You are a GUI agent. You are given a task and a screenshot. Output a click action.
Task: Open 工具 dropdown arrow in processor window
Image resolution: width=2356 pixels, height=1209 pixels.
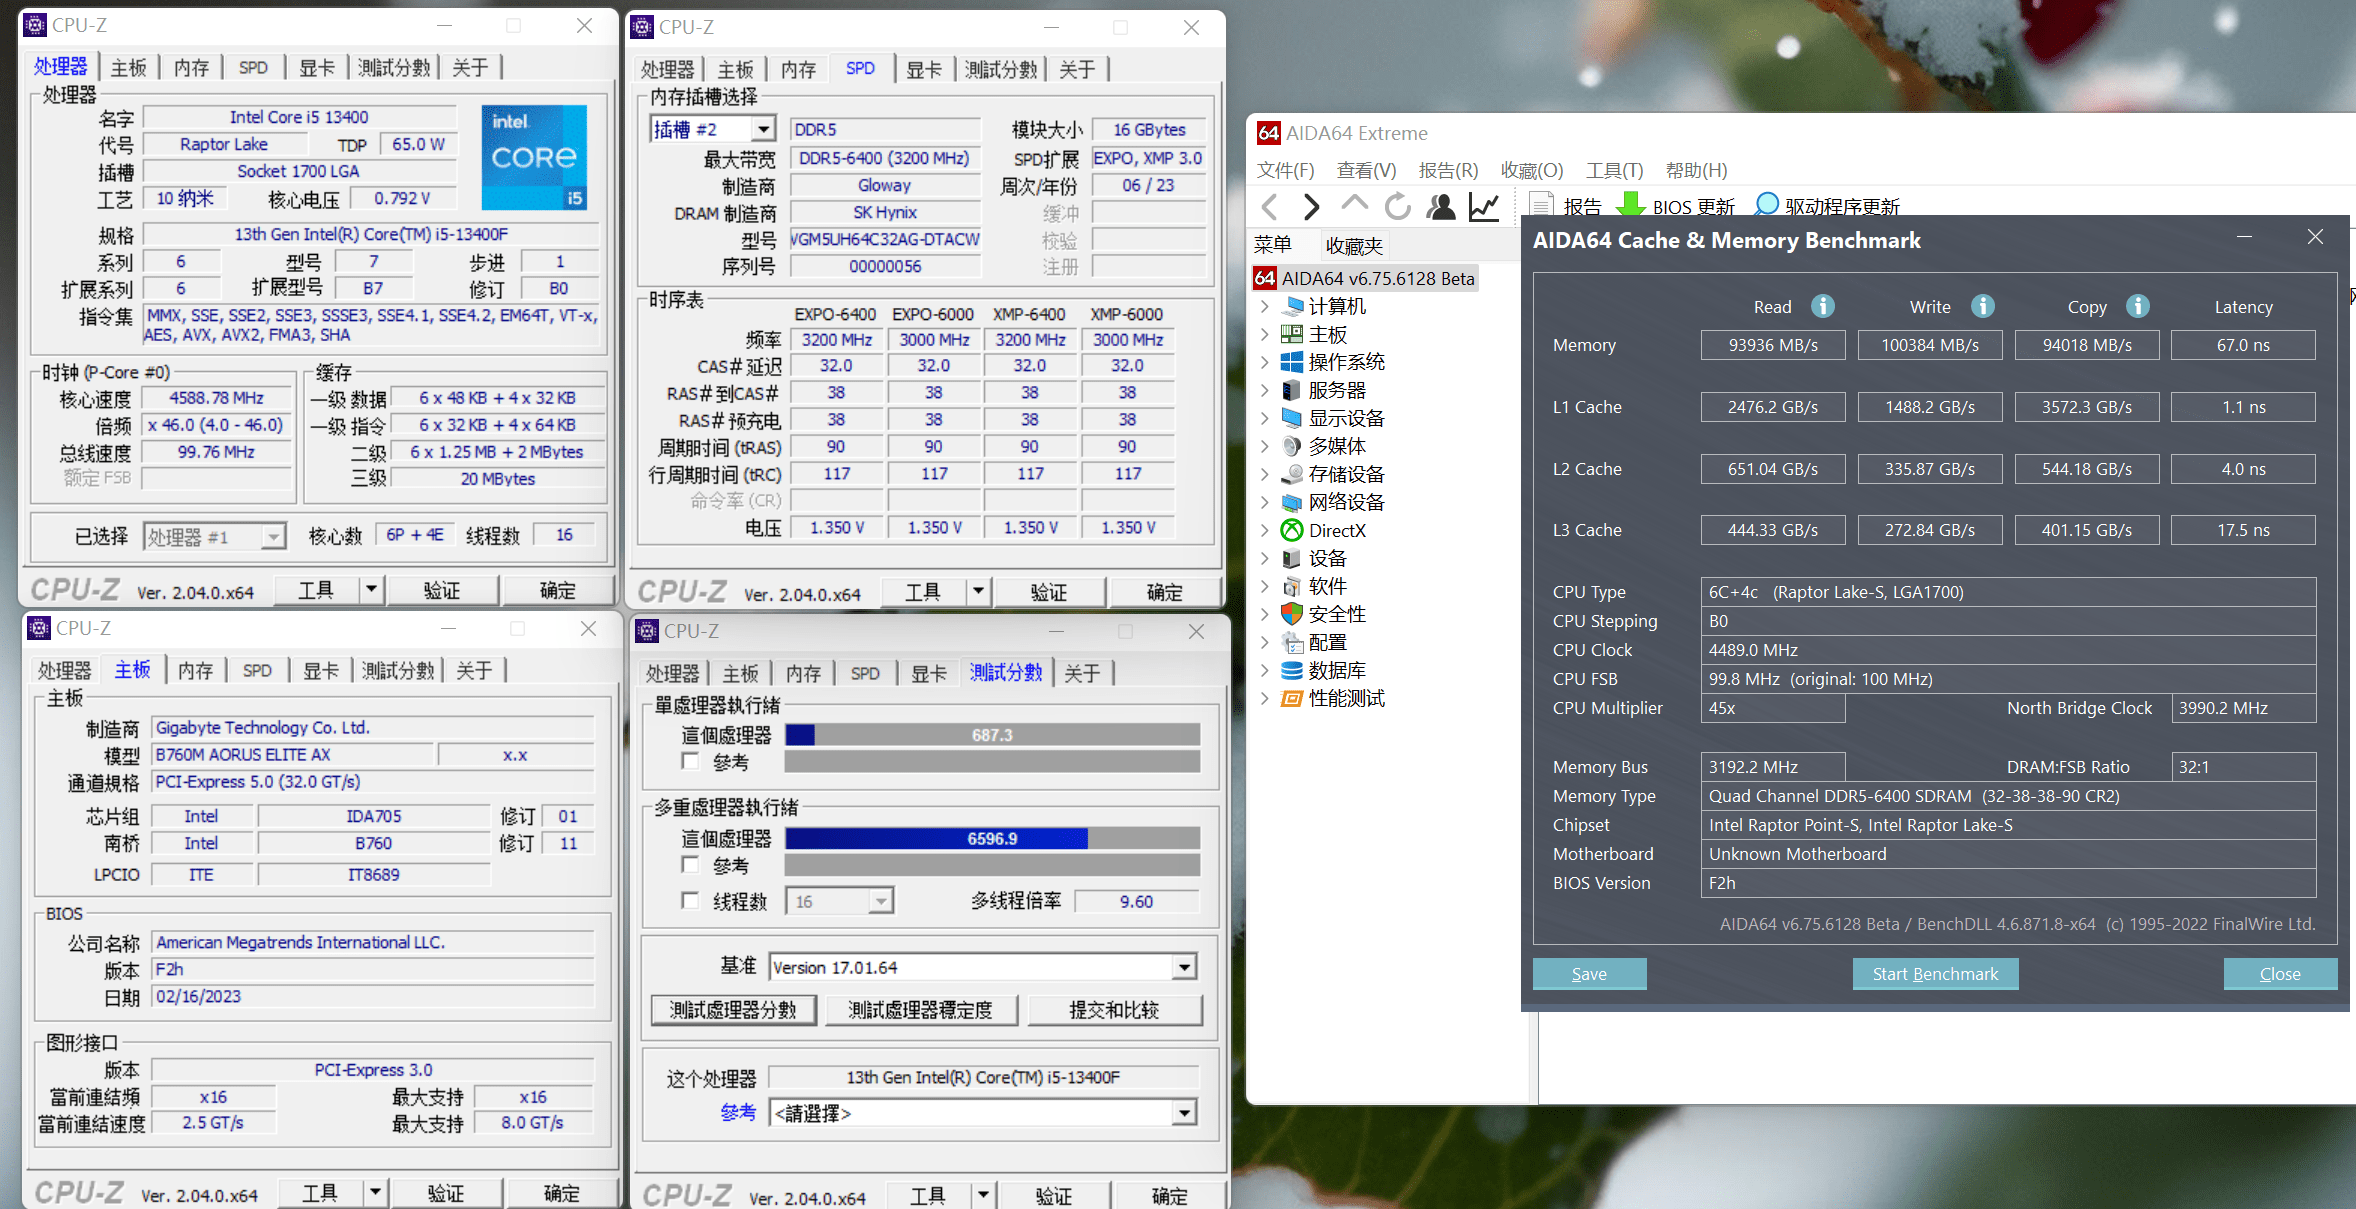pyautogui.click(x=371, y=590)
